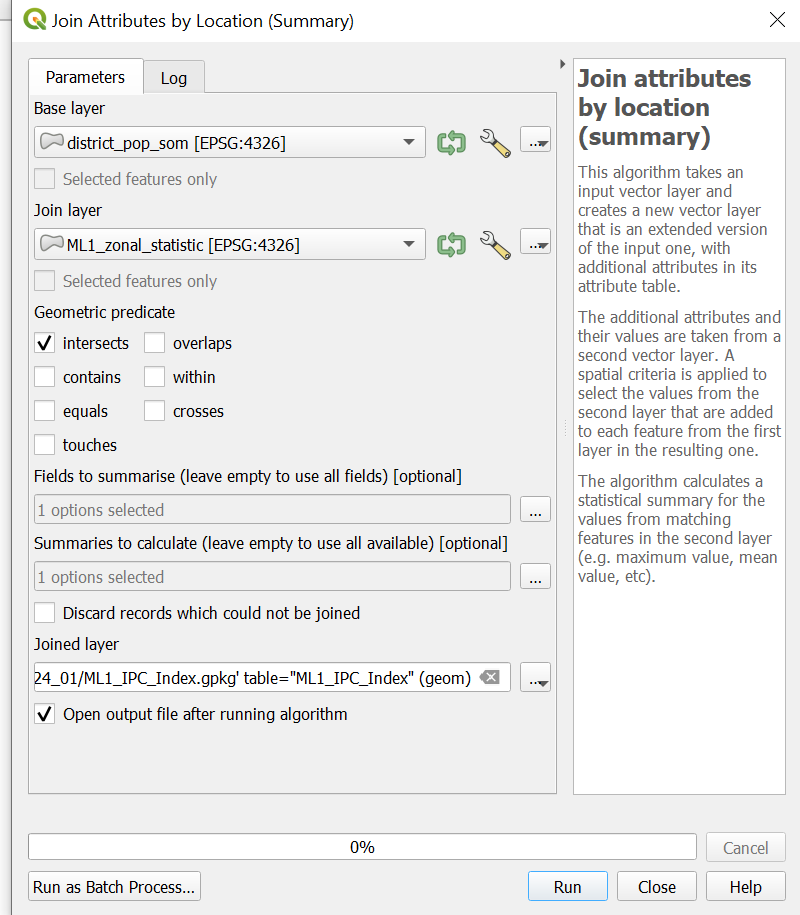Check Discard records which could not be joined
The width and height of the screenshot is (800, 915).
[x=45, y=613]
